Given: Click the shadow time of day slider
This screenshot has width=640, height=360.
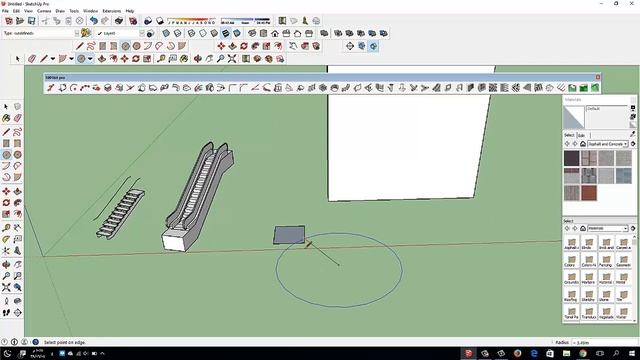Looking at the screenshot, I should (x=245, y=20).
